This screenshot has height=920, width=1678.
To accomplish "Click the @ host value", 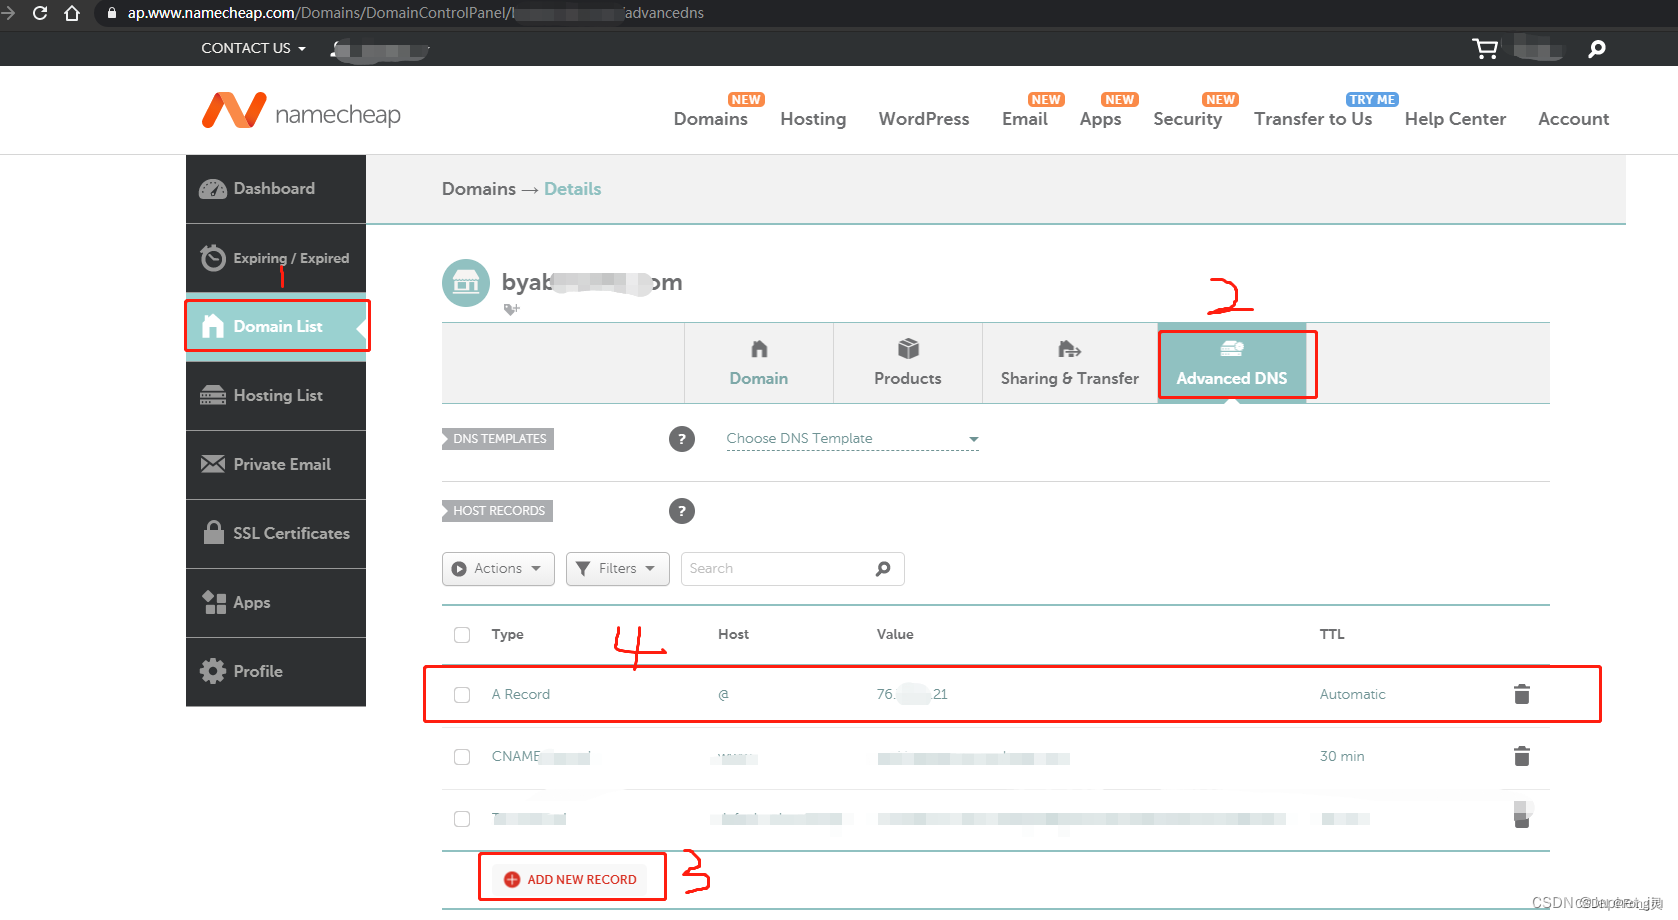I will (724, 695).
